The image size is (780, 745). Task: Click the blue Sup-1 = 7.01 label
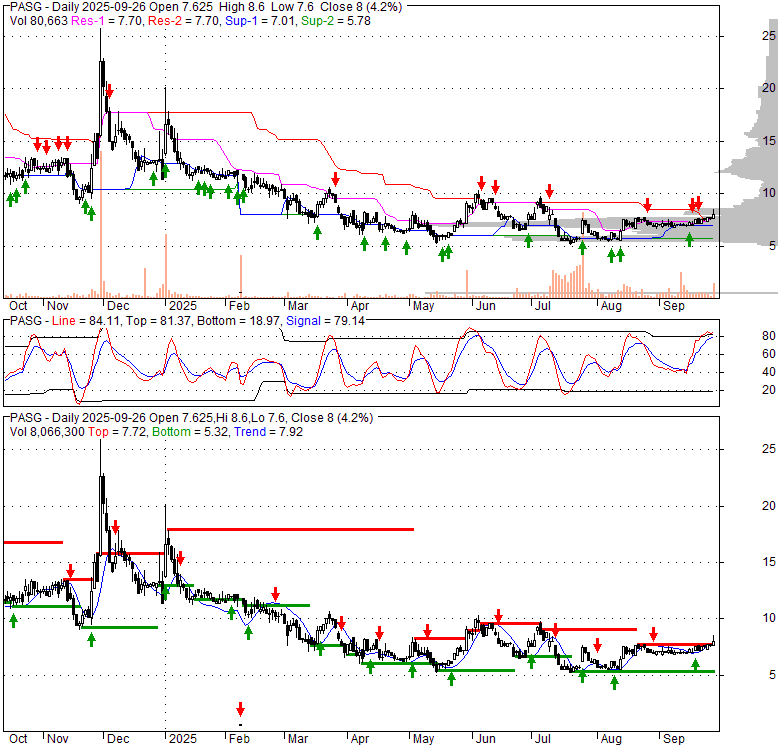pyautogui.click(x=261, y=21)
